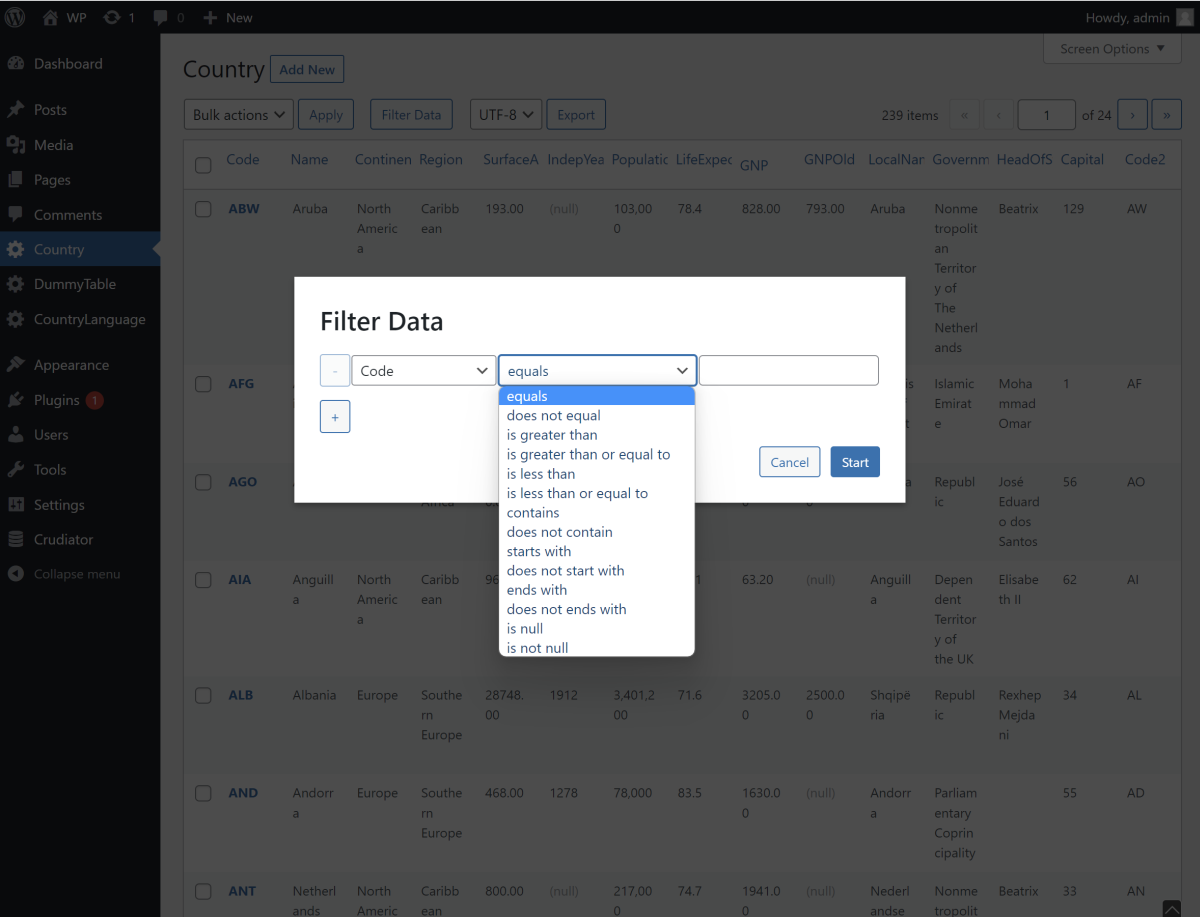The width and height of the screenshot is (1200, 917).
Task: Click the Crudiator database icon
Action: (15, 539)
